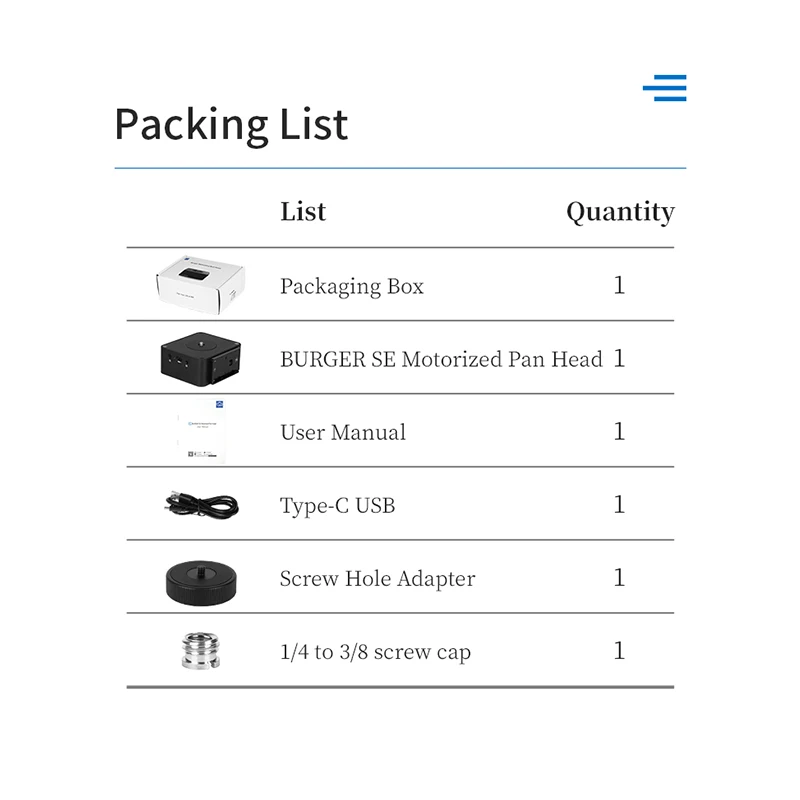Select the Packaging Box text label
800x800 pixels.
click(352, 287)
